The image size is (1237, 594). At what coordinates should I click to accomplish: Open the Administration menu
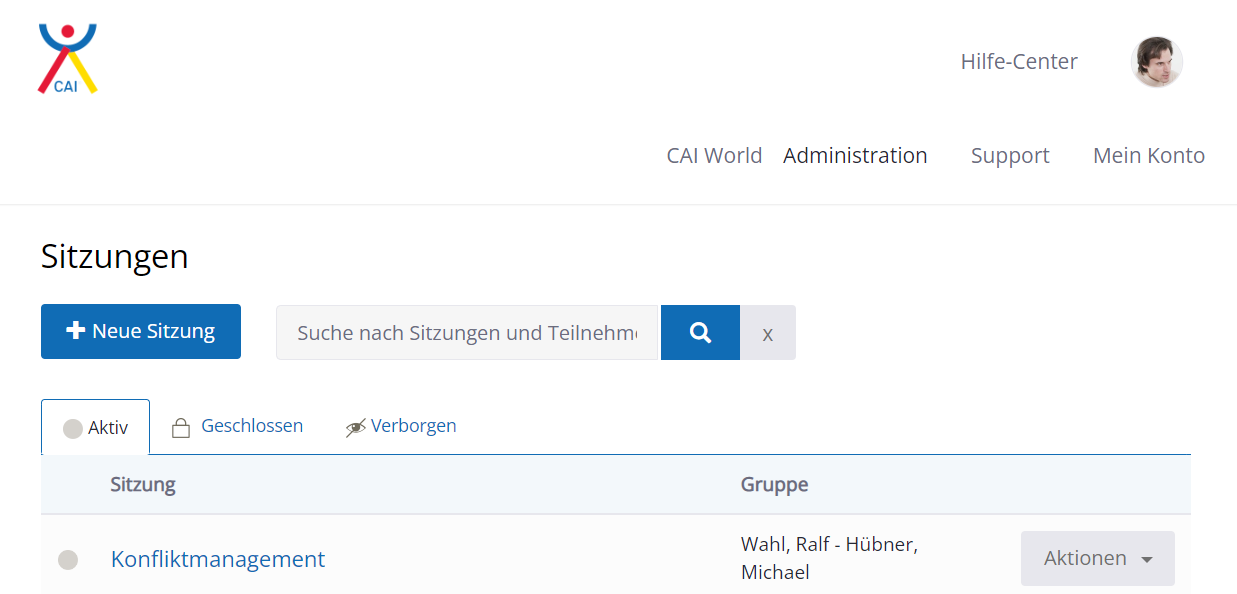(855, 156)
